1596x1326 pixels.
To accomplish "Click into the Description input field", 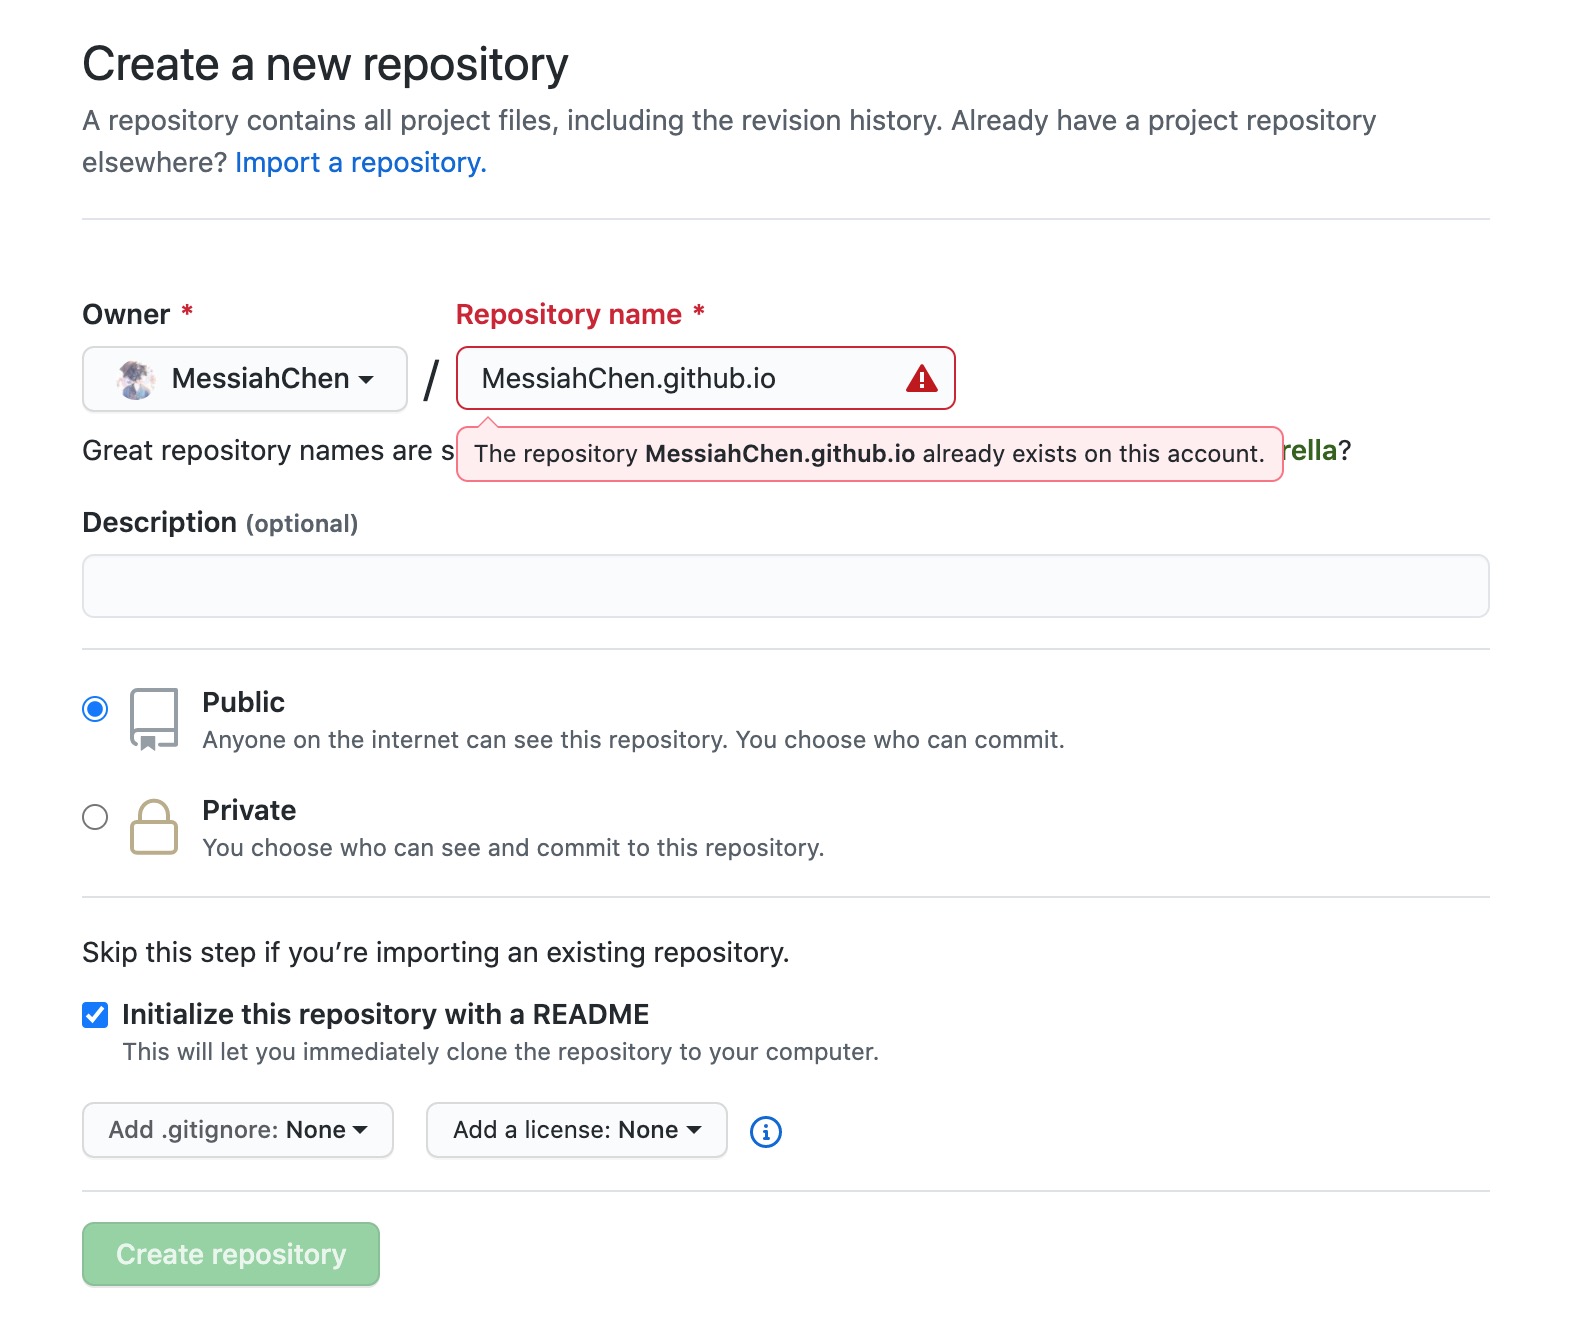I will (786, 586).
